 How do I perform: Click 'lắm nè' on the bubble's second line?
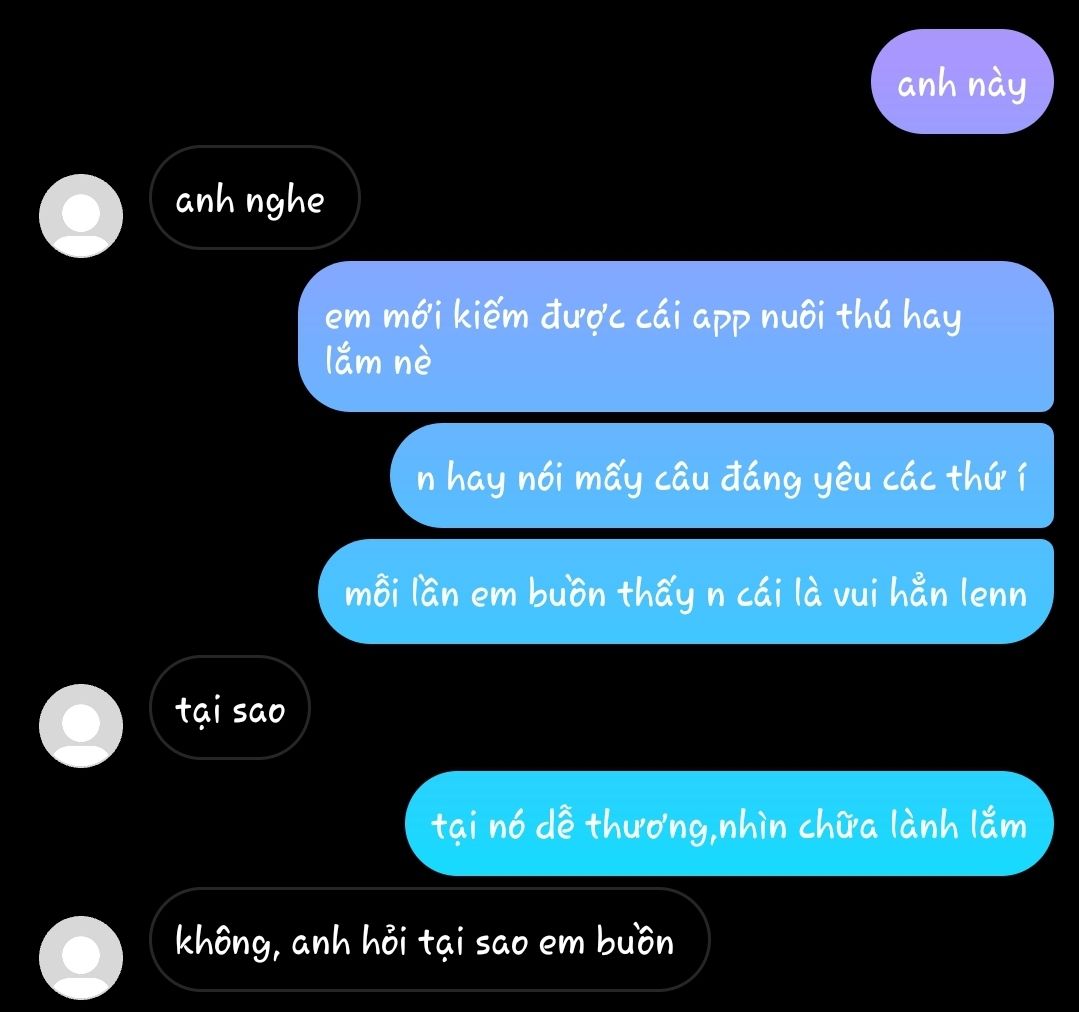pos(378,362)
